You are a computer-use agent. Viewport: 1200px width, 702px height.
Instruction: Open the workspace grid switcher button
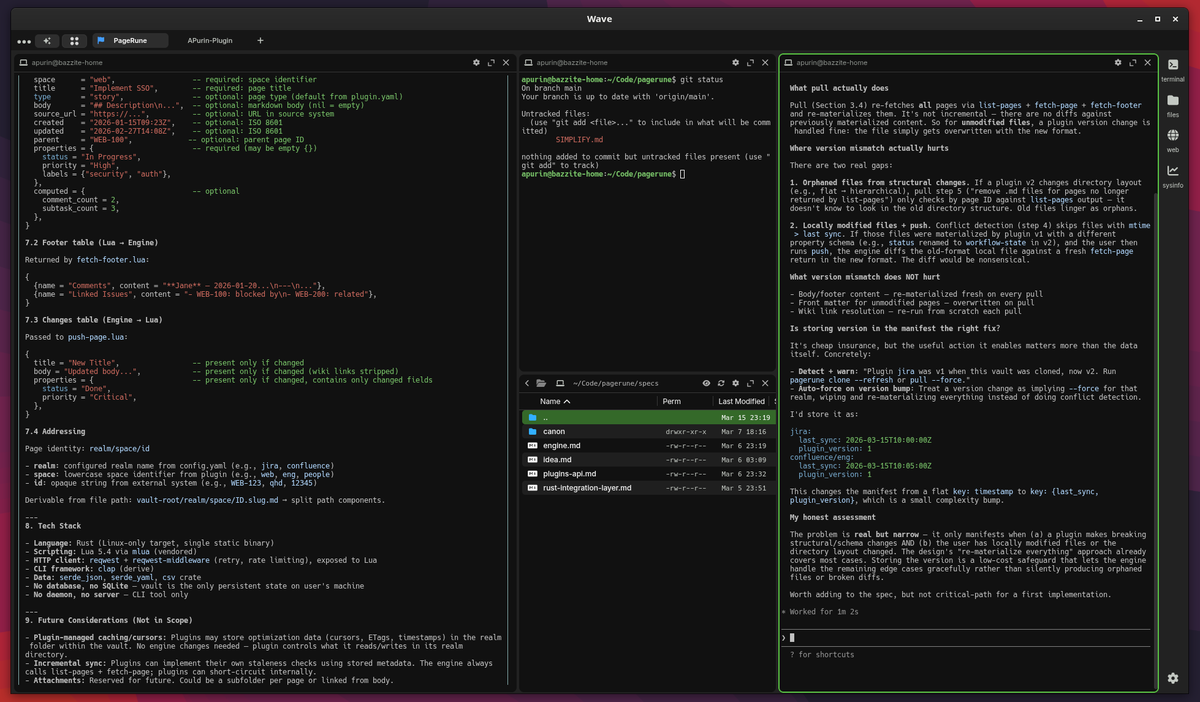pyautogui.click(x=74, y=41)
